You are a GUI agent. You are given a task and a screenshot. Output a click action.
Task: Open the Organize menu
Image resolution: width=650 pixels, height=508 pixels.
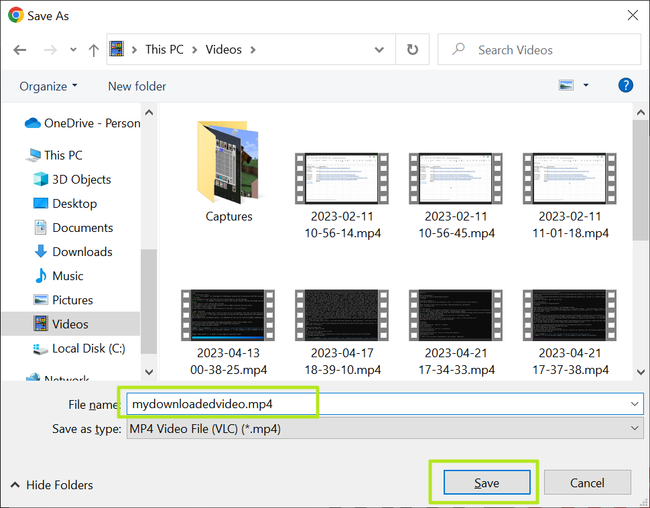click(48, 86)
